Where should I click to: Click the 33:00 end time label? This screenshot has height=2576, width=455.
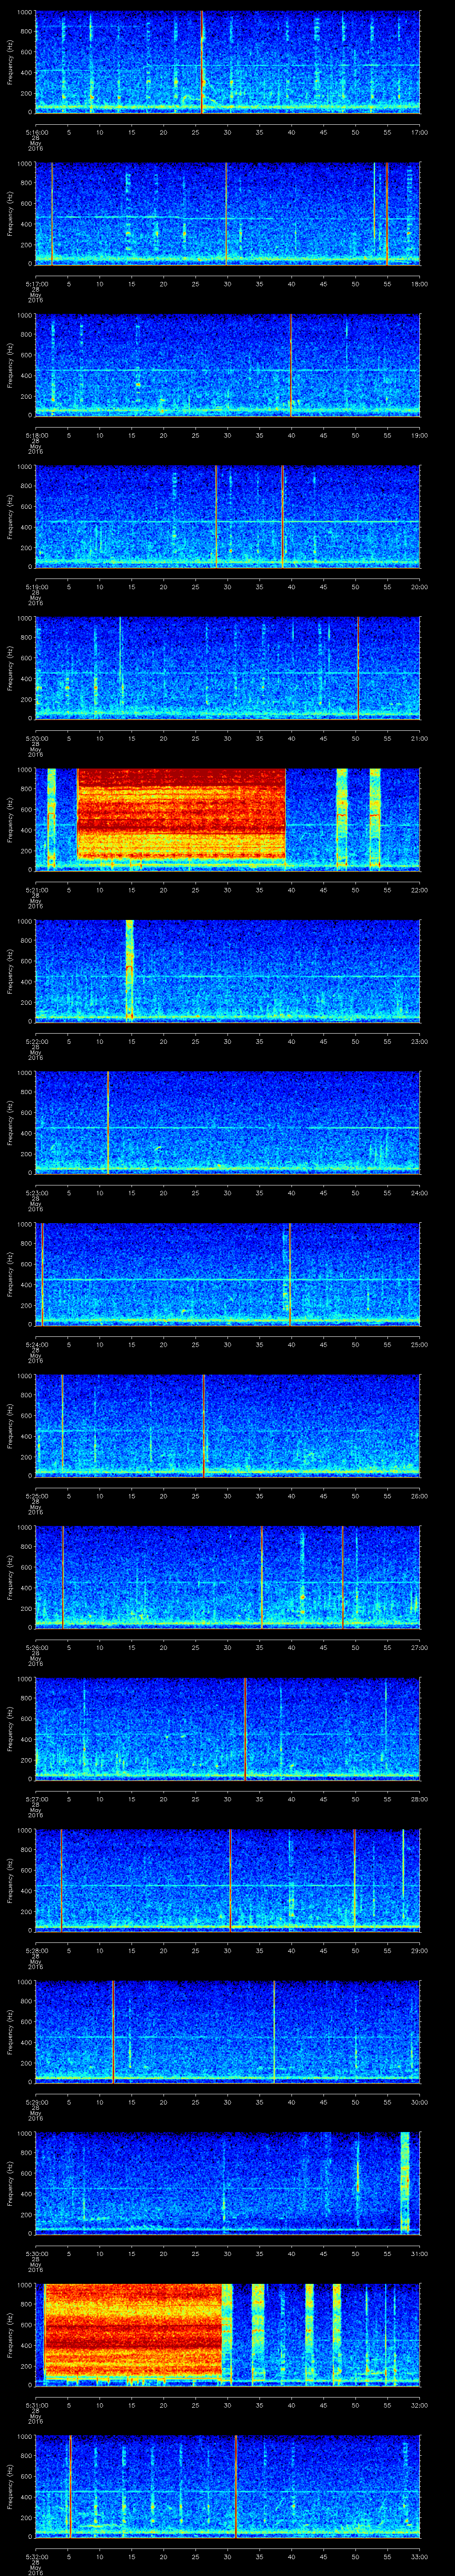point(419,2556)
